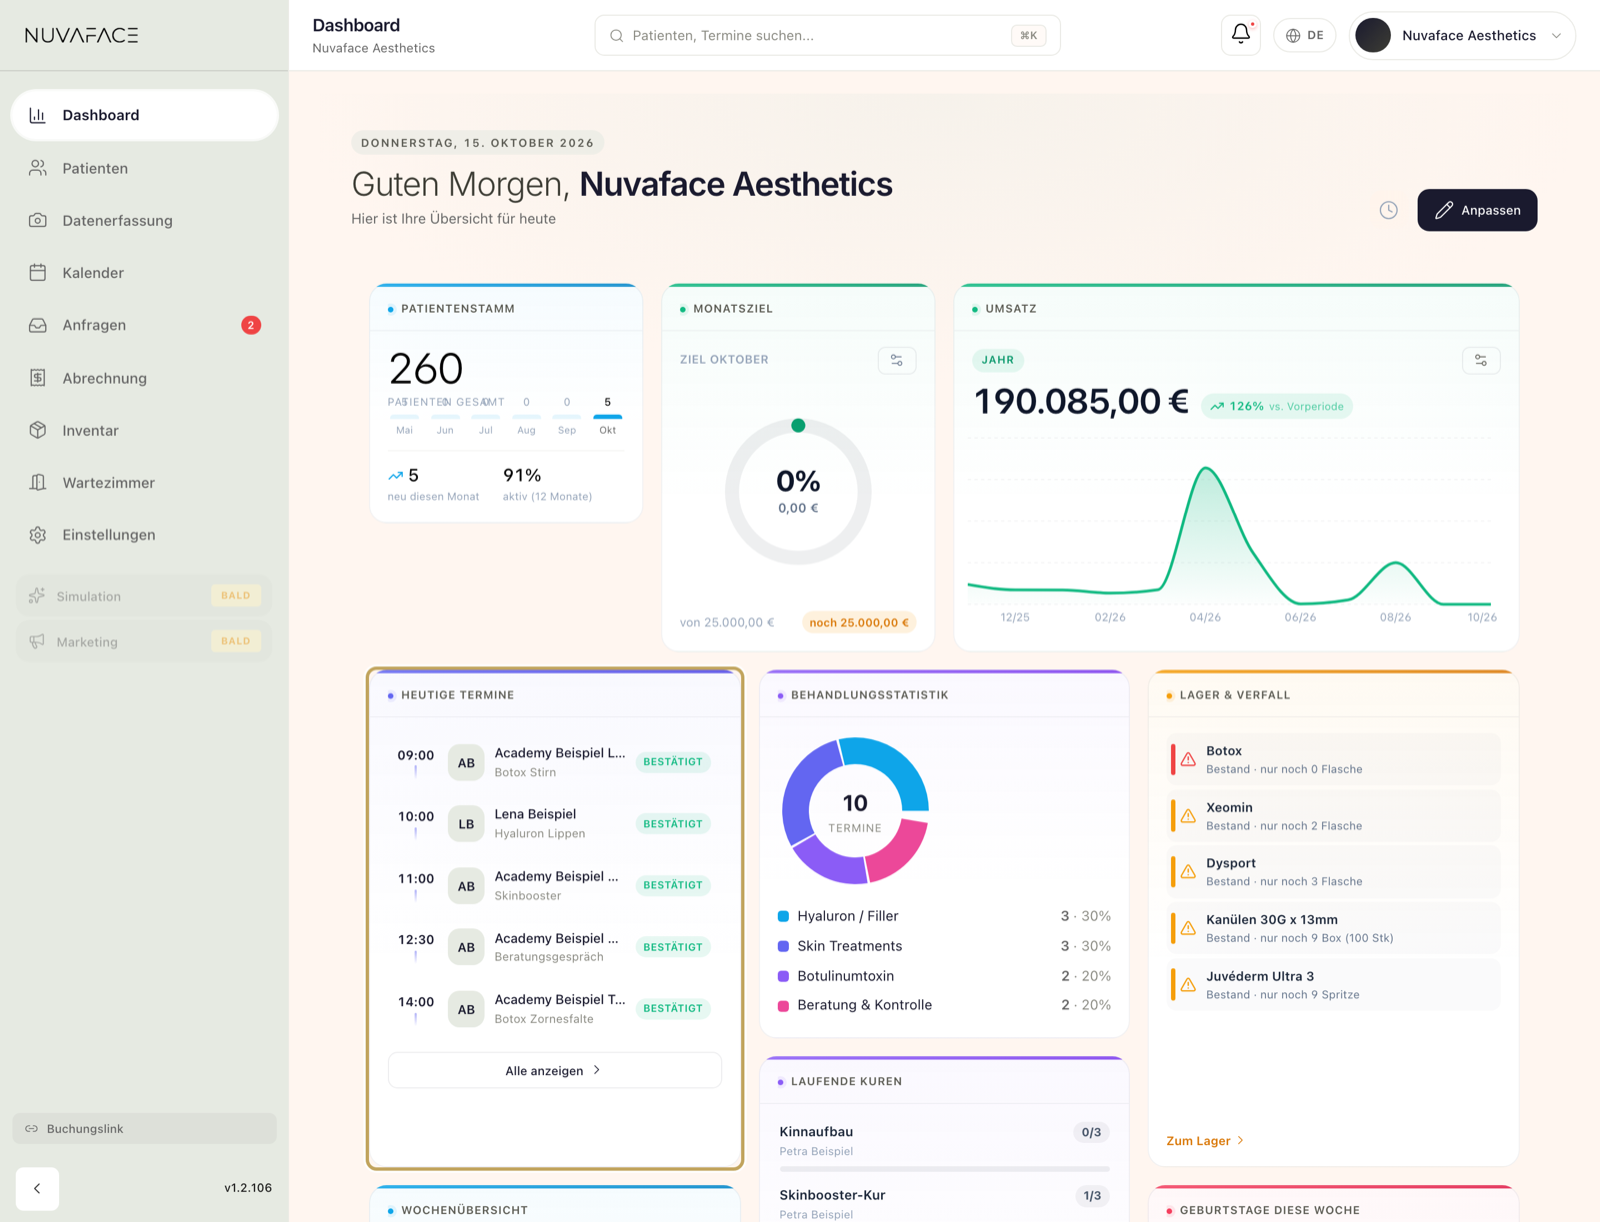Open Anfragen in the sidebar
This screenshot has width=1600, height=1222.
[144, 325]
